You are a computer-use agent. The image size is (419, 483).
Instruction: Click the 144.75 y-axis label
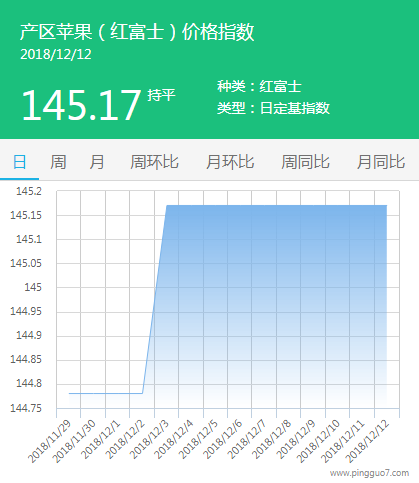26,408
